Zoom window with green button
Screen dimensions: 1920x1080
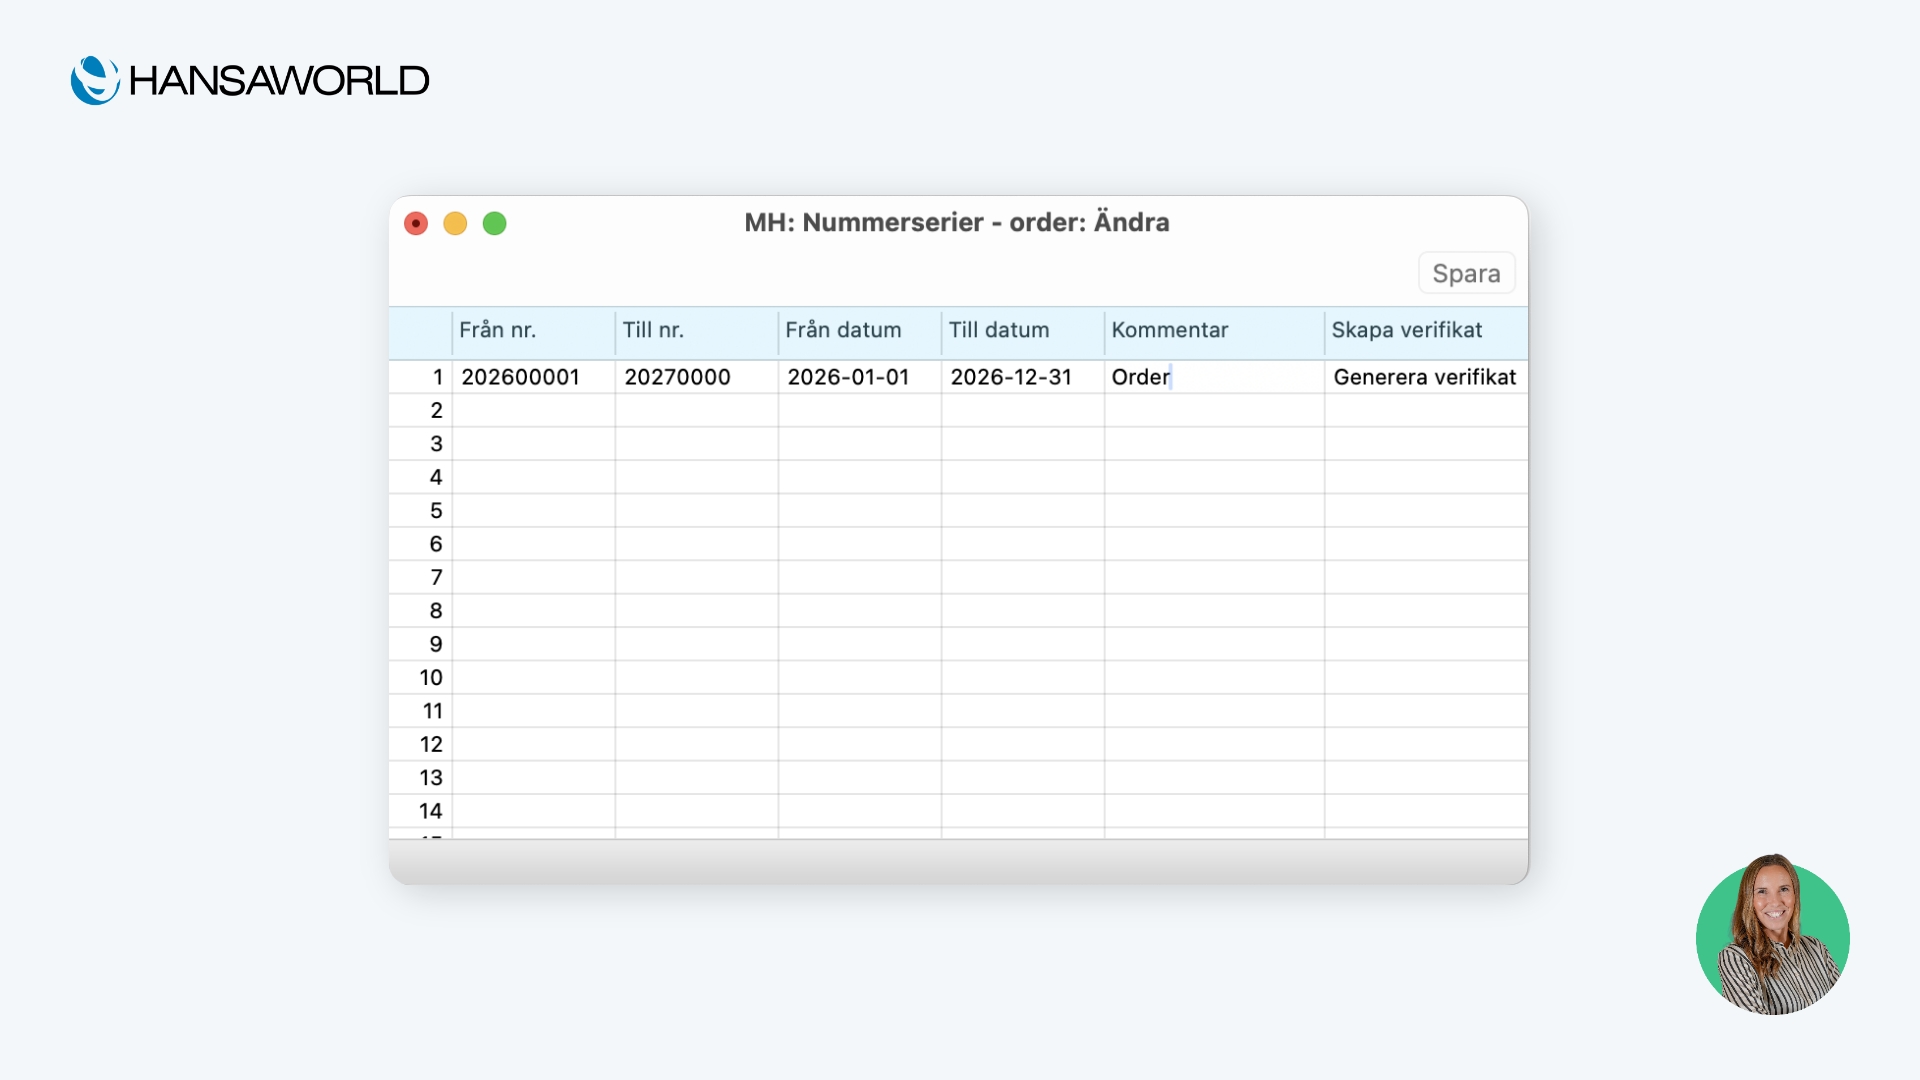click(495, 223)
